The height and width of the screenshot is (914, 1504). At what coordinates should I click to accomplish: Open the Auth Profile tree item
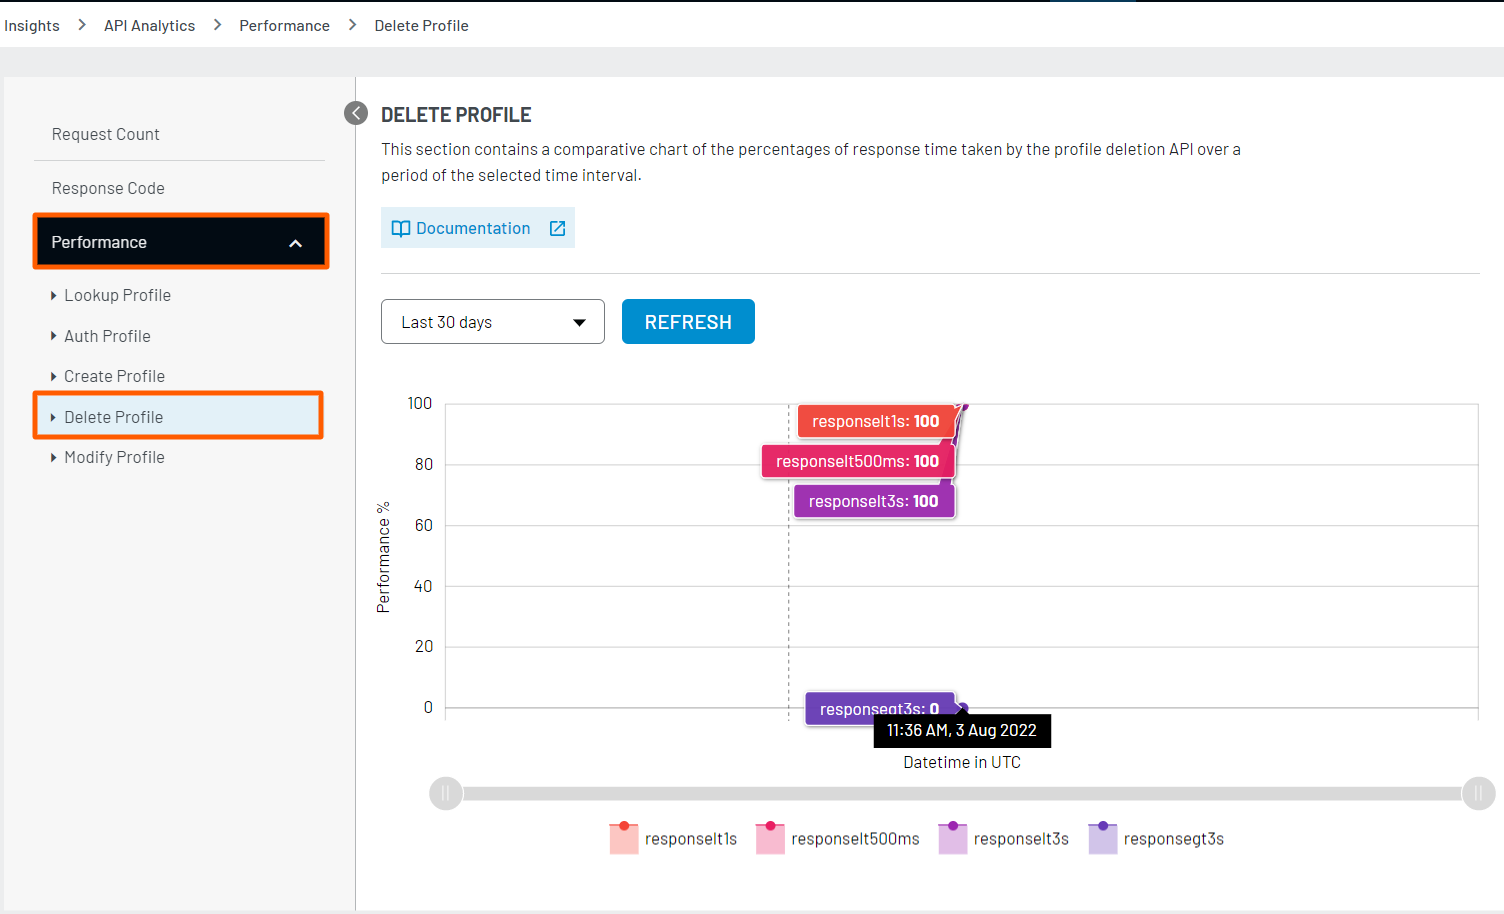click(107, 337)
